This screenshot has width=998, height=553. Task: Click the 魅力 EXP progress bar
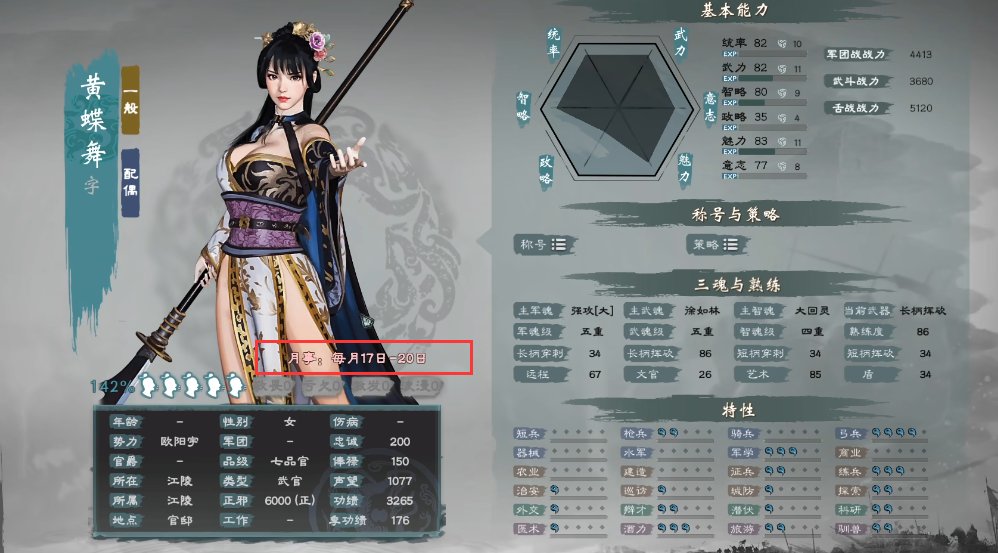click(x=764, y=152)
